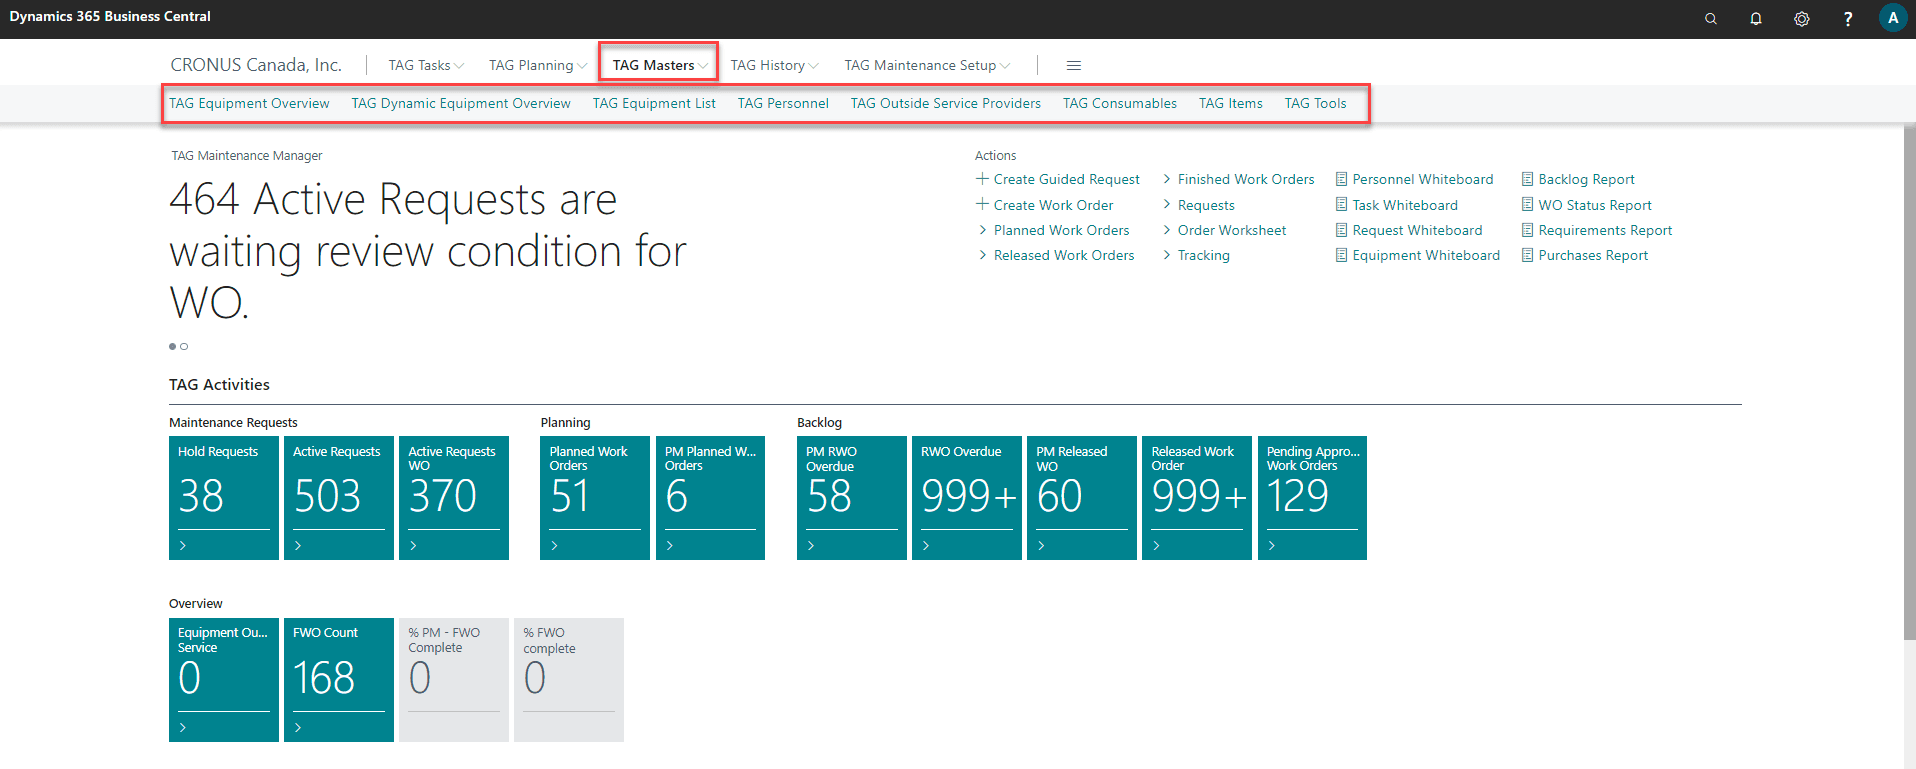This screenshot has width=1916, height=769.
Task: Open the Active Requests WO 370 tile
Action: point(454,498)
